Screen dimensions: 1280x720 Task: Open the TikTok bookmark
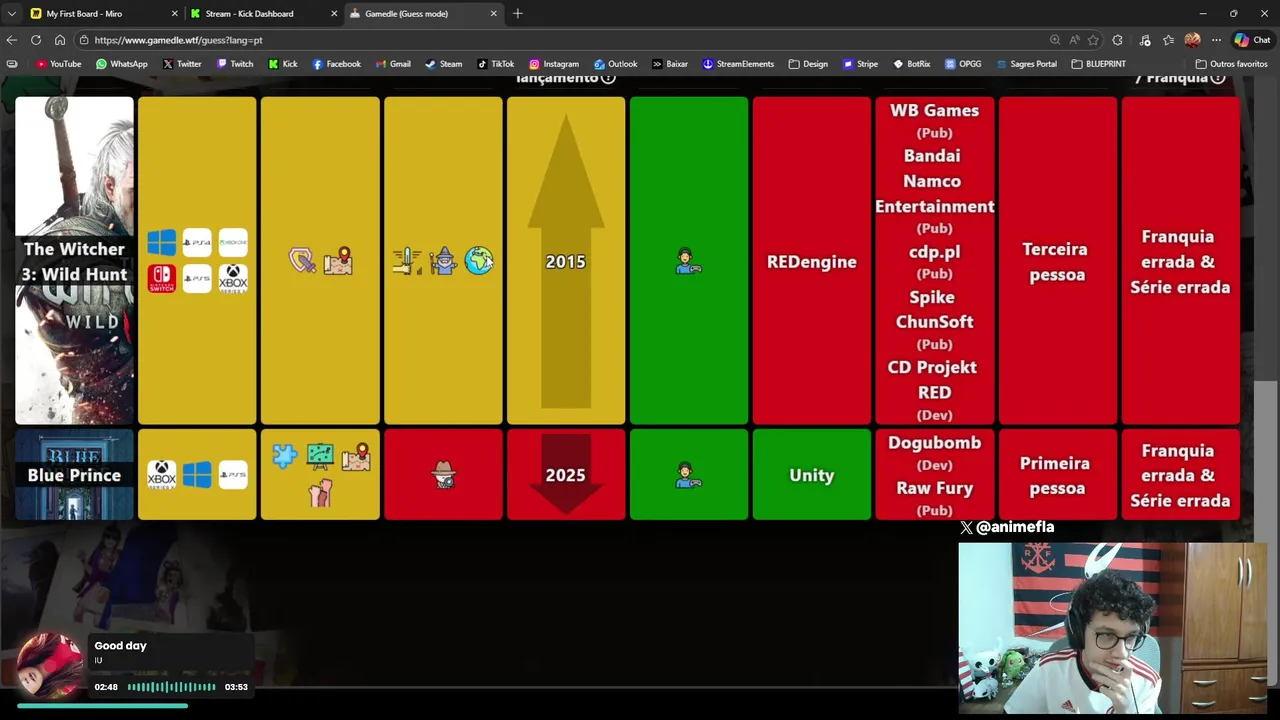(x=495, y=64)
